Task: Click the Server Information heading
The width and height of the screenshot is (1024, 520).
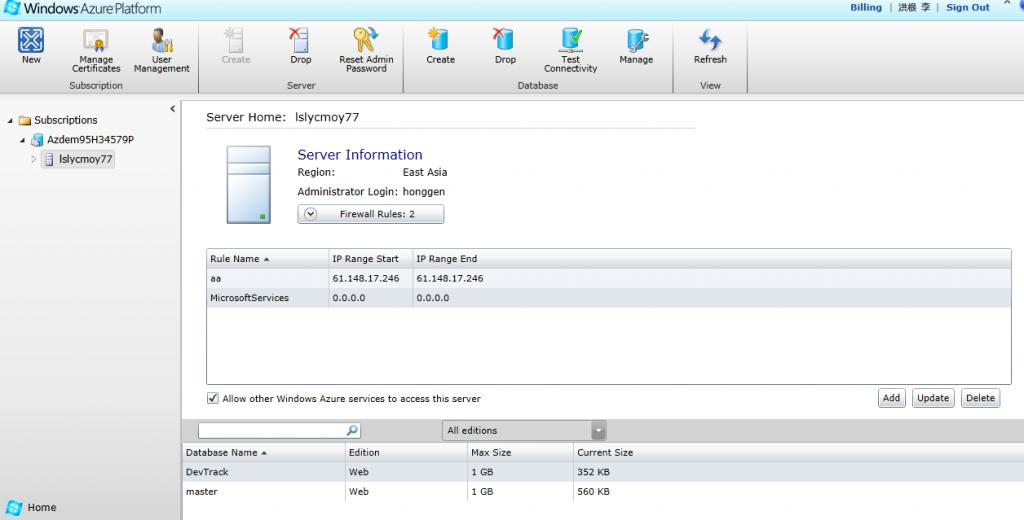Action: point(360,155)
